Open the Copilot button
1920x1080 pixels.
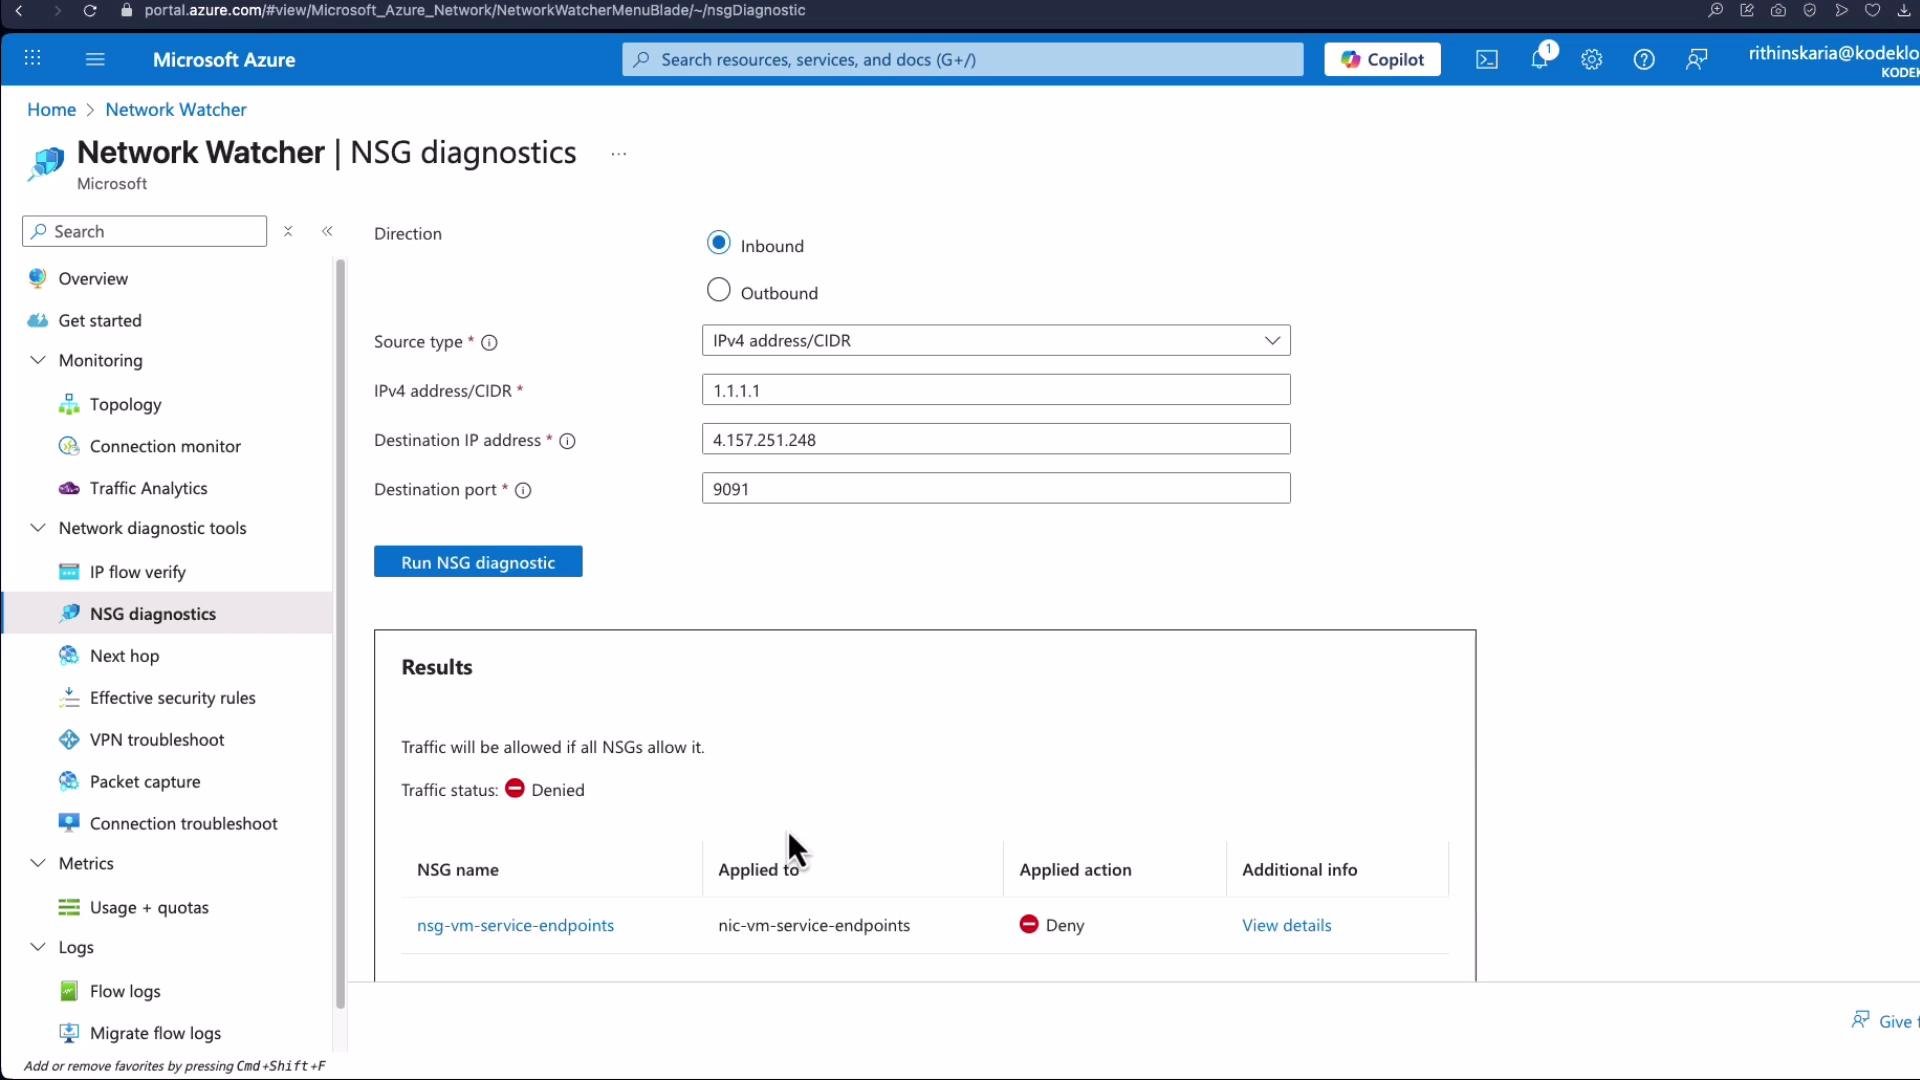pyautogui.click(x=1382, y=59)
